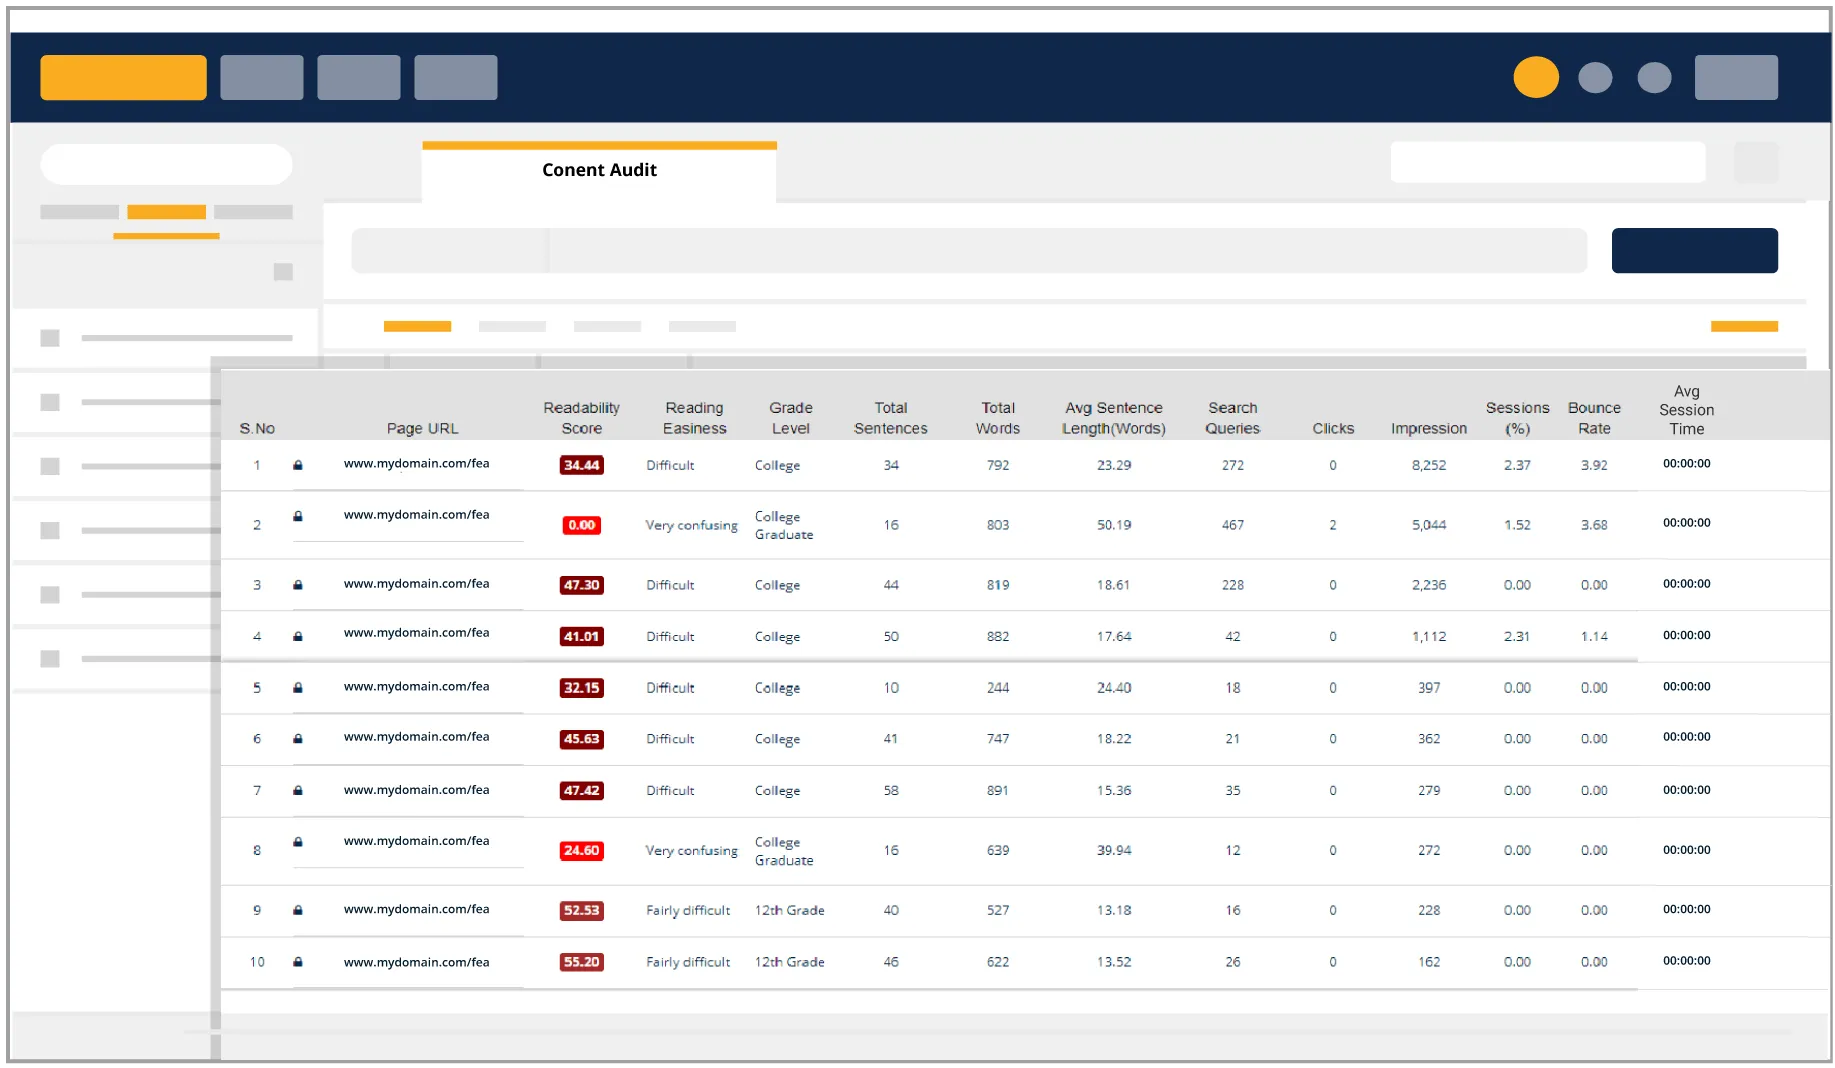Open the page URL link in row 7
Screen dimensions: 1835x1068
[x=416, y=790]
